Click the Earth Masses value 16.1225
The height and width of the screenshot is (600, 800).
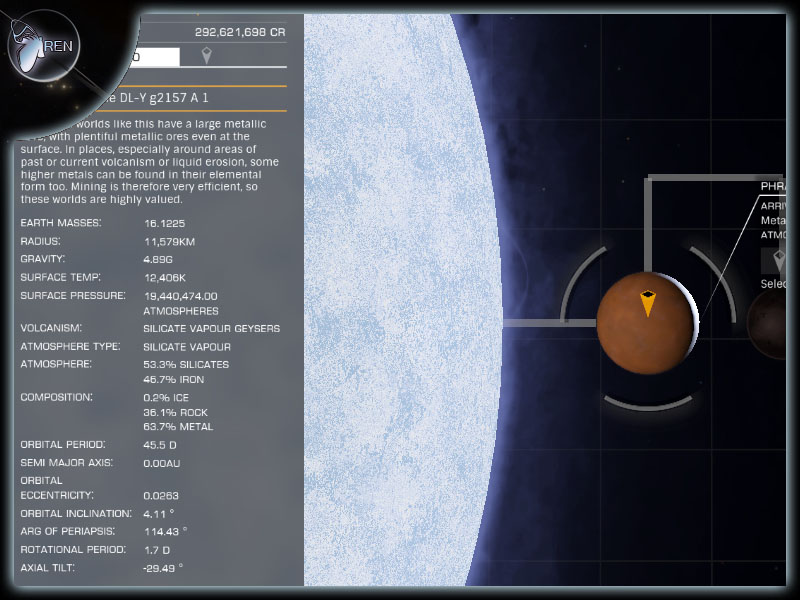(164, 223)
